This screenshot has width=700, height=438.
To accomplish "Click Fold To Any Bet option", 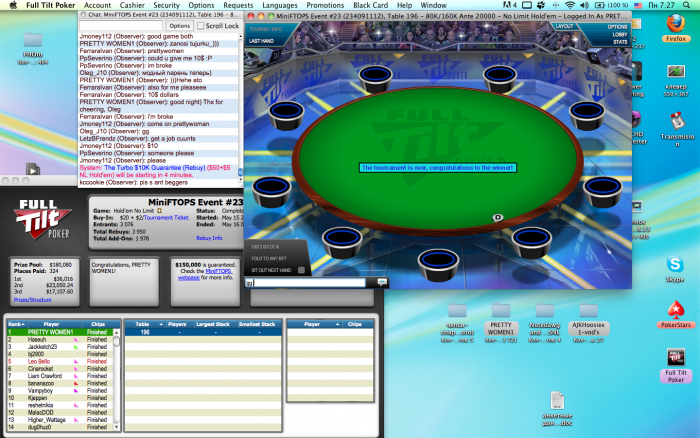I will pyautogui.click(x=269, y=259).
